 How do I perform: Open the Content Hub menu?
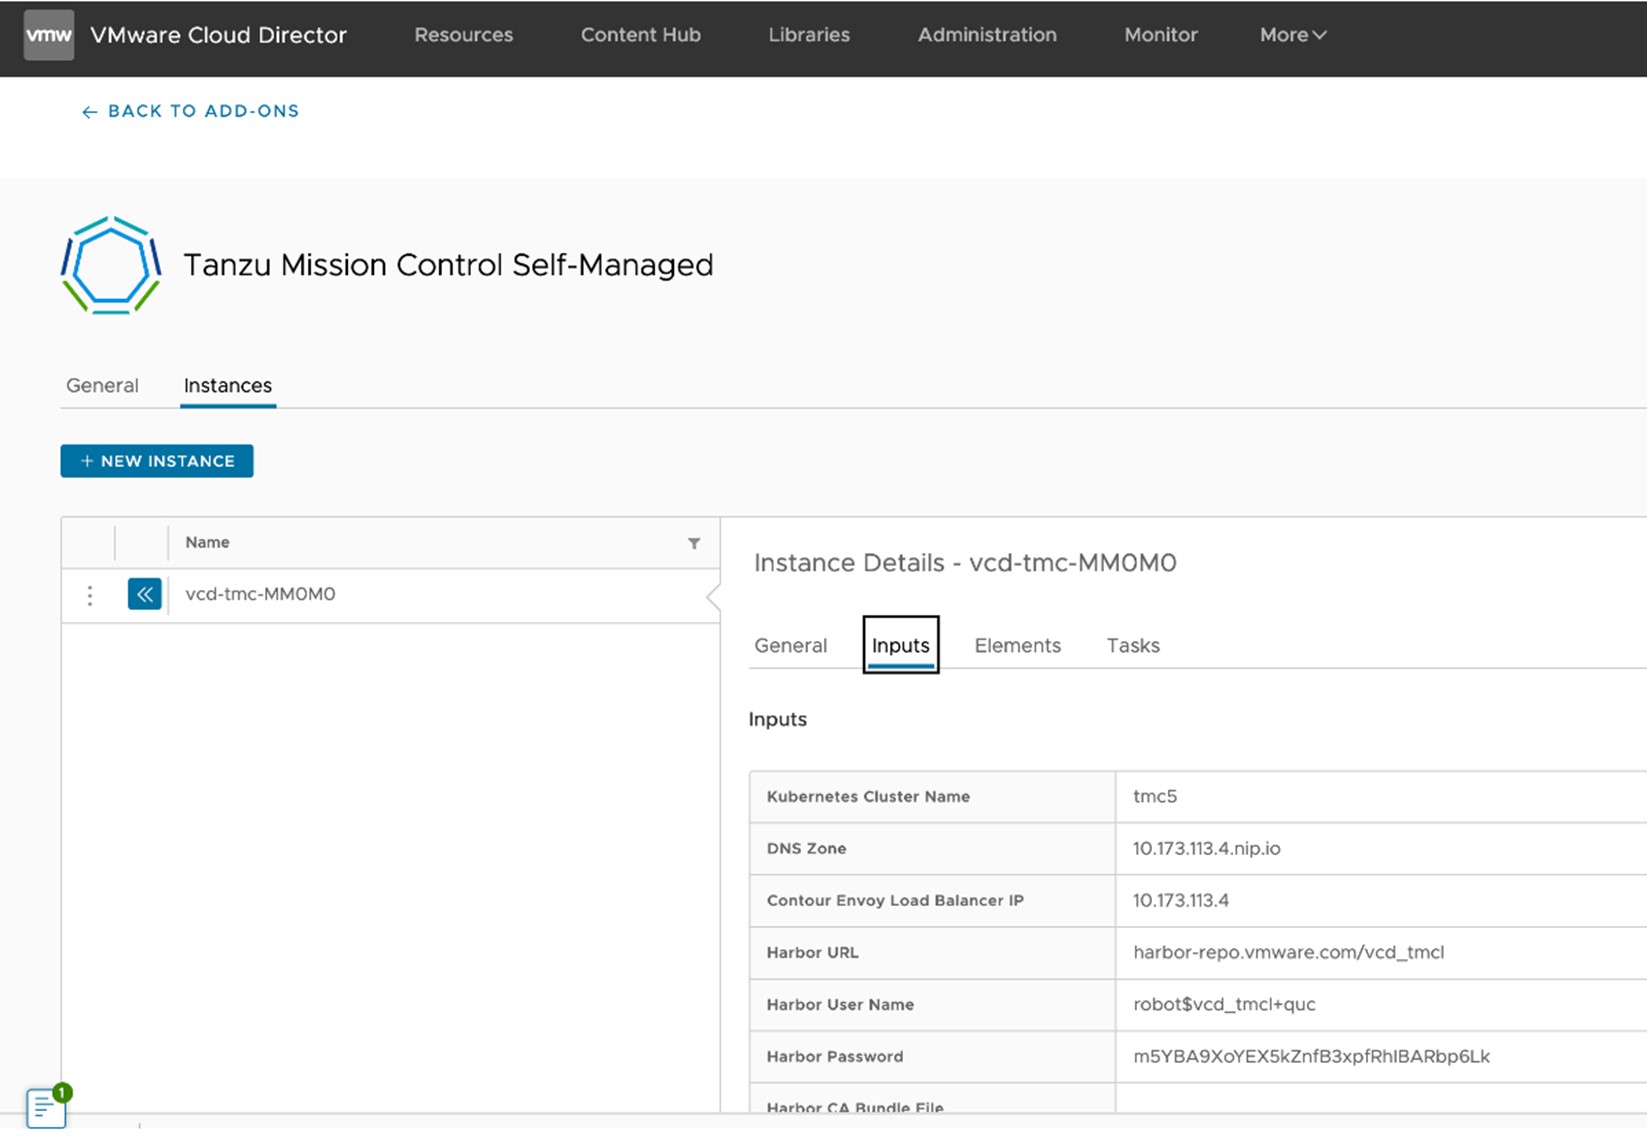coord(640,35)
